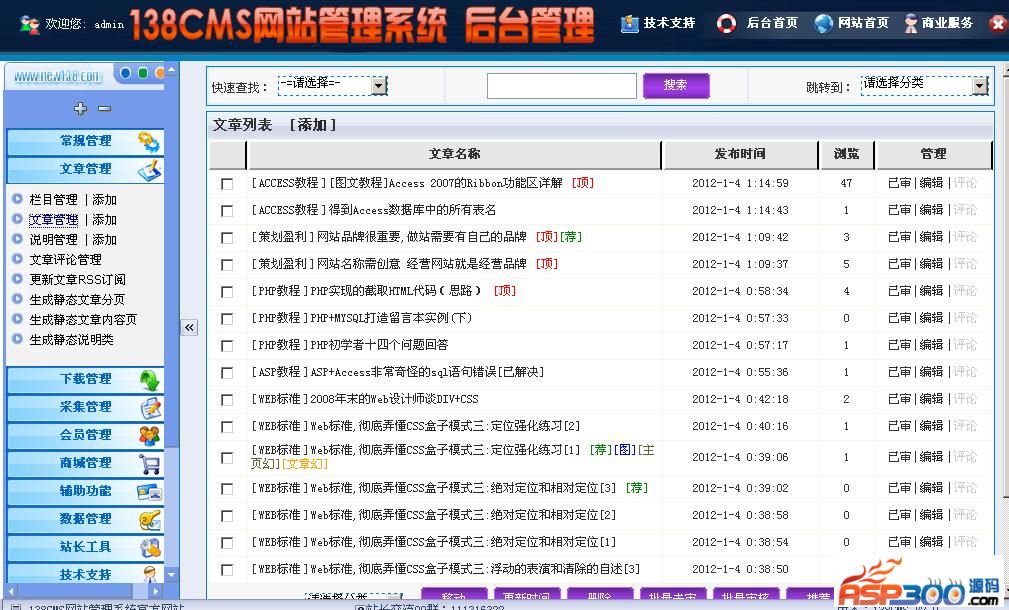Open 生成静态文章分页 in the sidebar
This screenshot has height=610, width=1009.
[77, 299]
